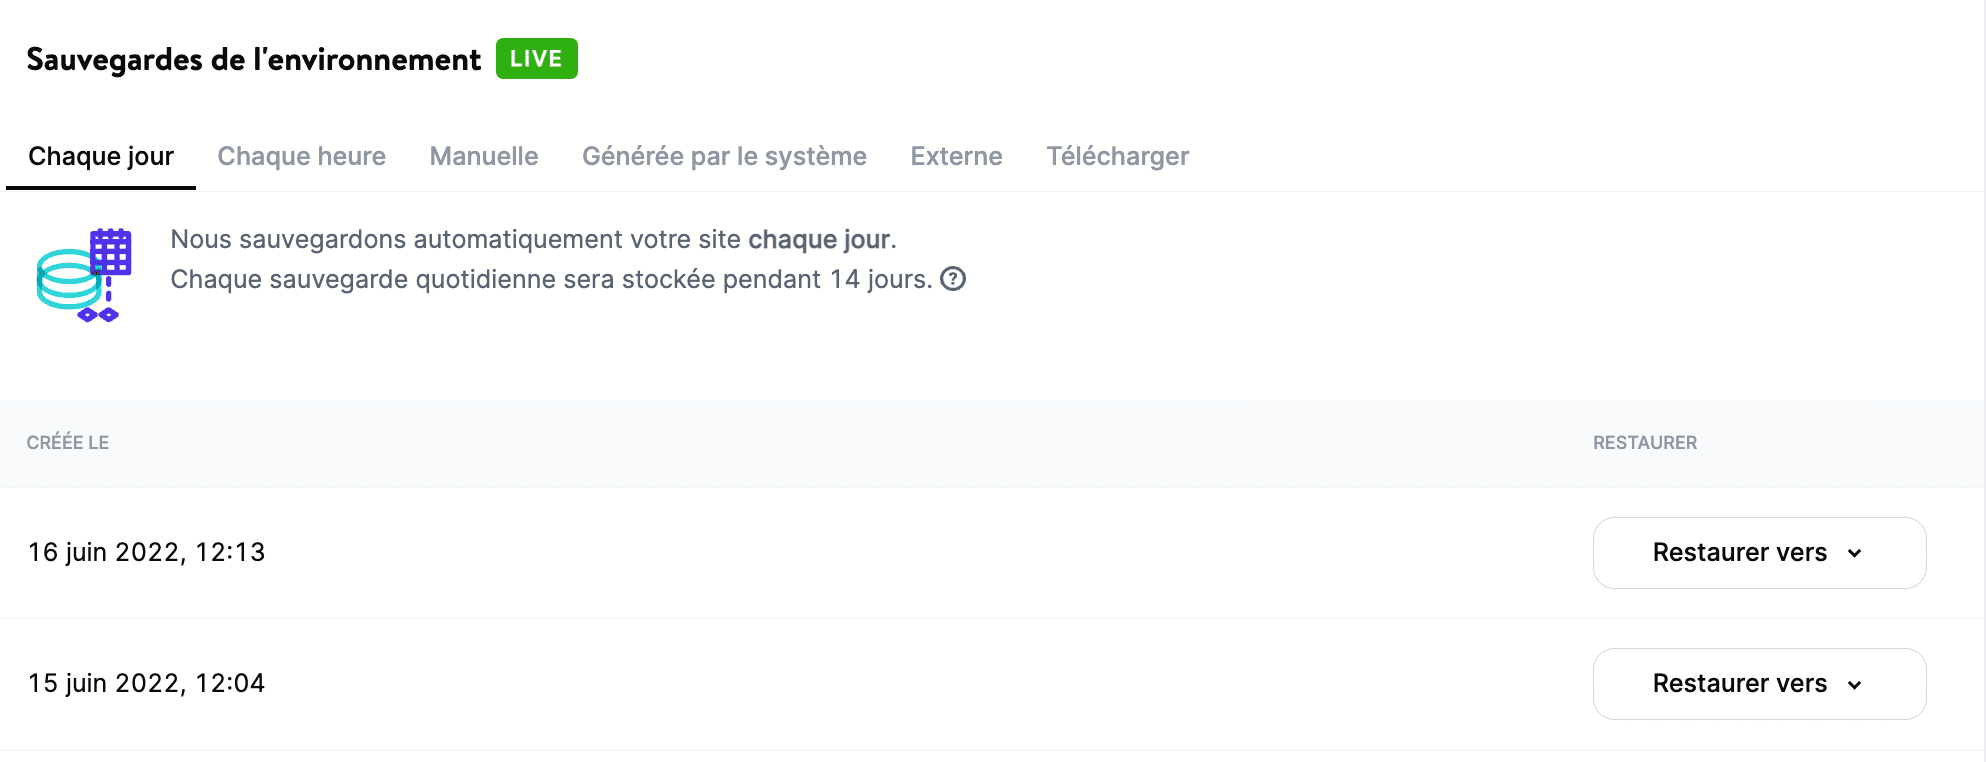The width and height of the screenshot is (1986, 762).
Task: Open the Télécharger tab
Action: tap(1117, 156)
